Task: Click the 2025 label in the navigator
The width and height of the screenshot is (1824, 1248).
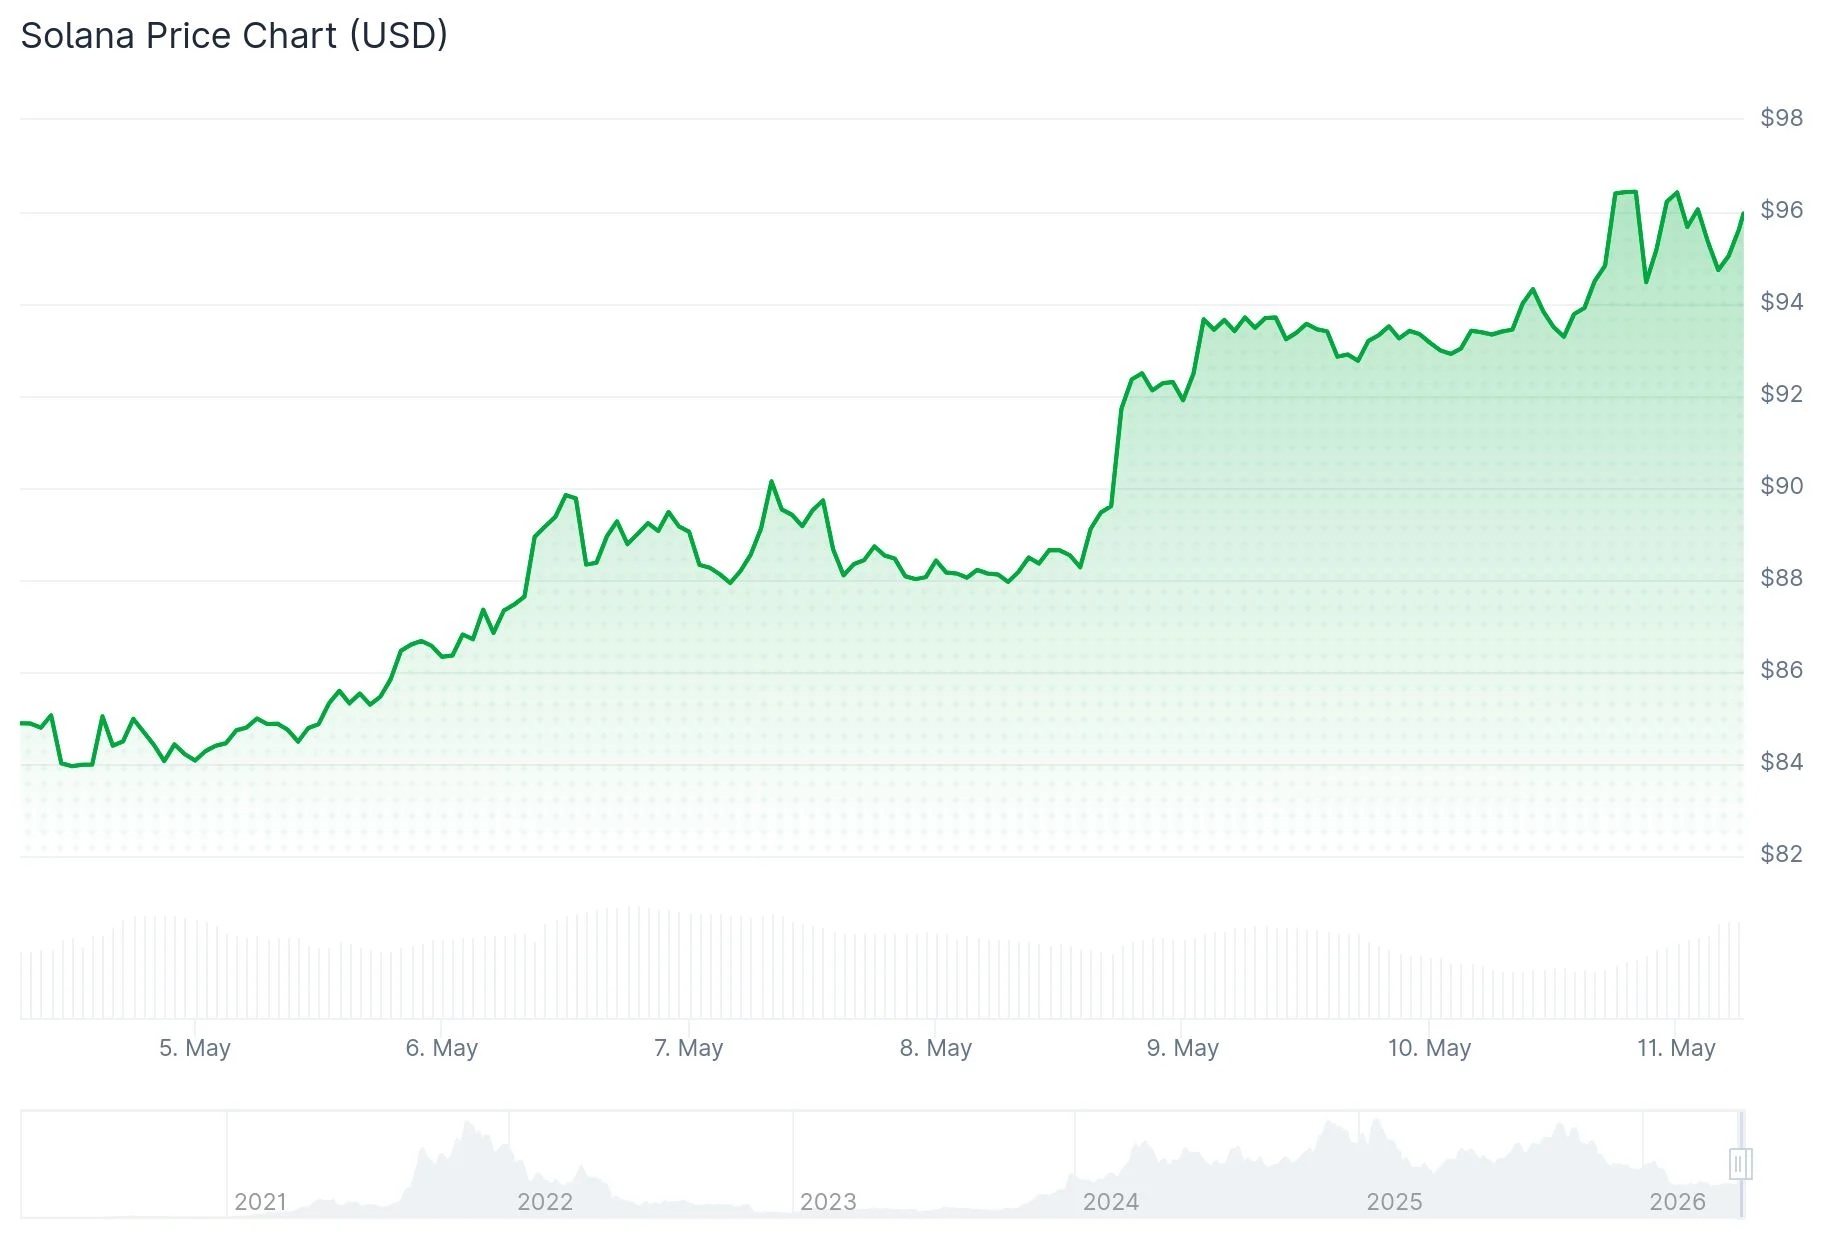Action: tap(1394, 1202)
